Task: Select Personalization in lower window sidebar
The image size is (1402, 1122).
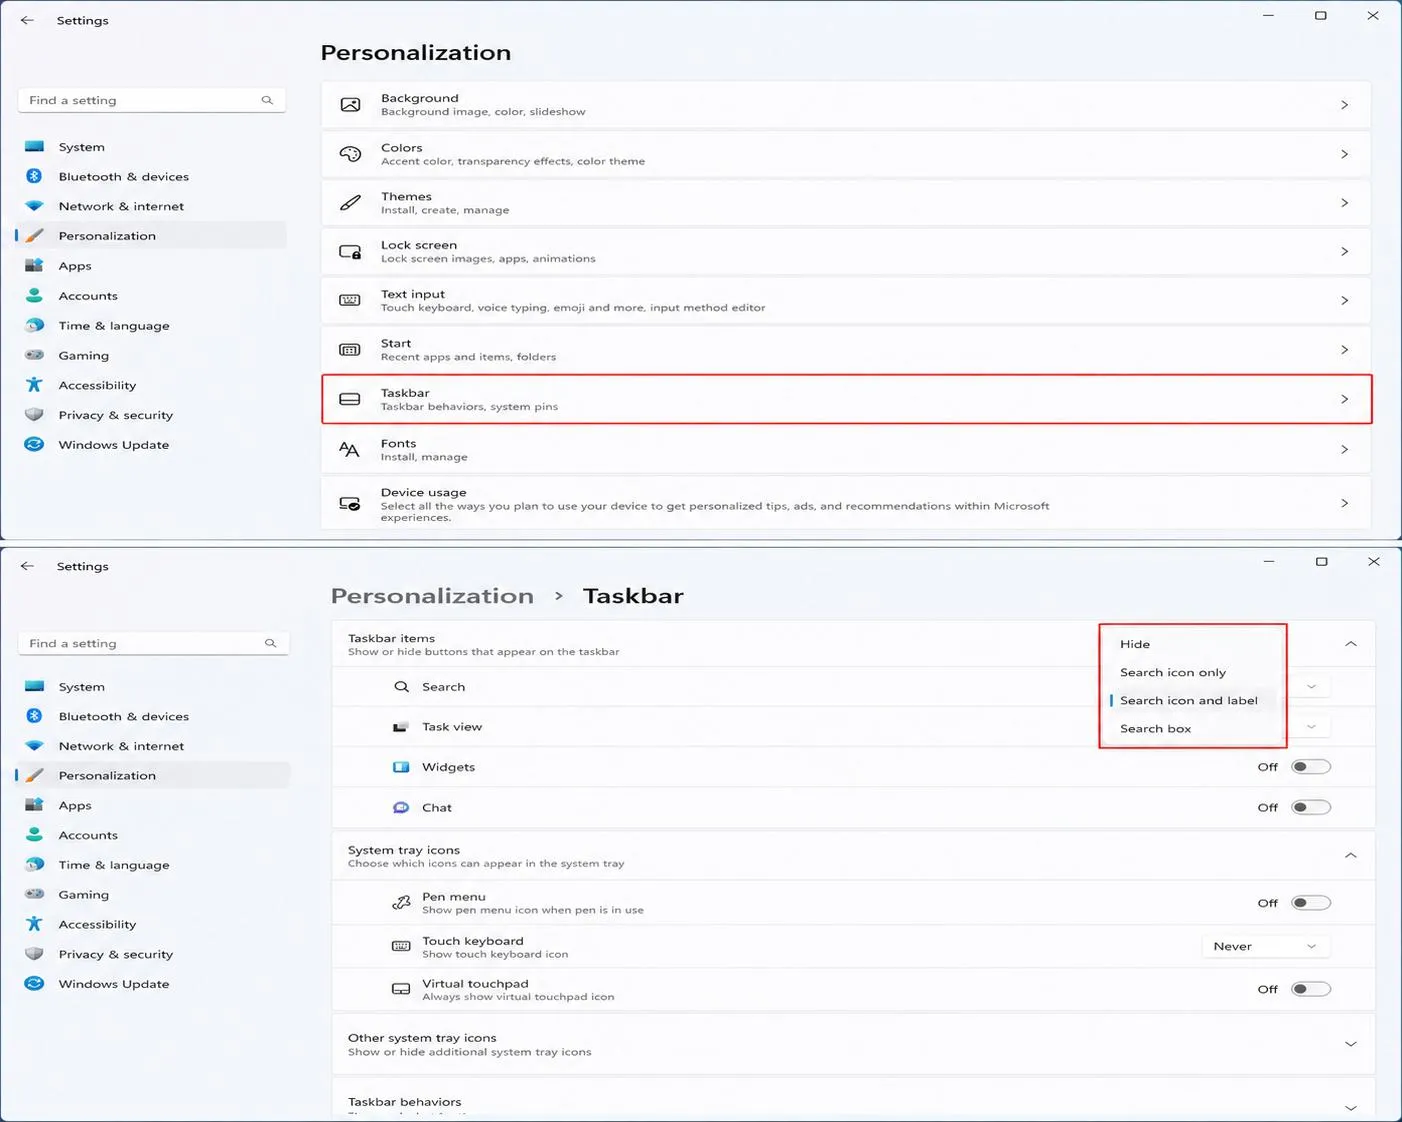Action: point(153,775)
